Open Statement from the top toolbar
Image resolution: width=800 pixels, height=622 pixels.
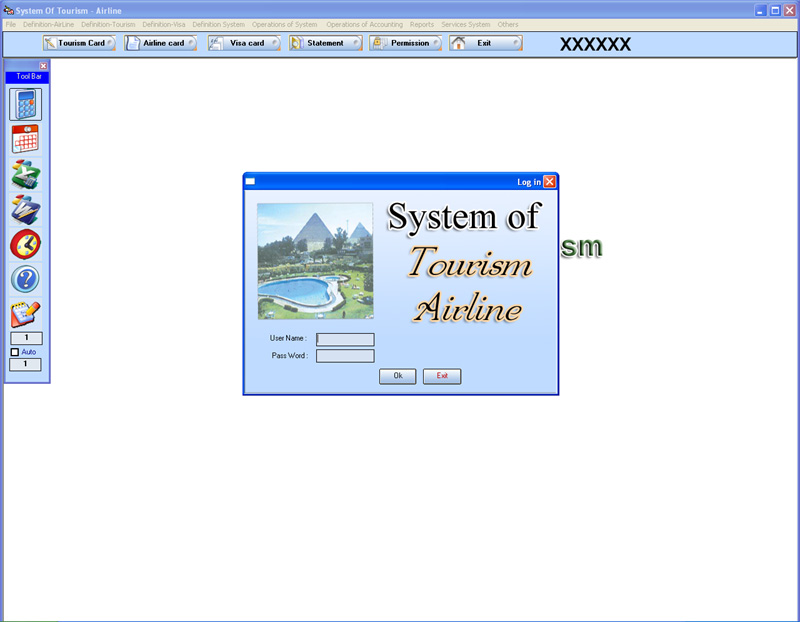click(x=325, y=43)
